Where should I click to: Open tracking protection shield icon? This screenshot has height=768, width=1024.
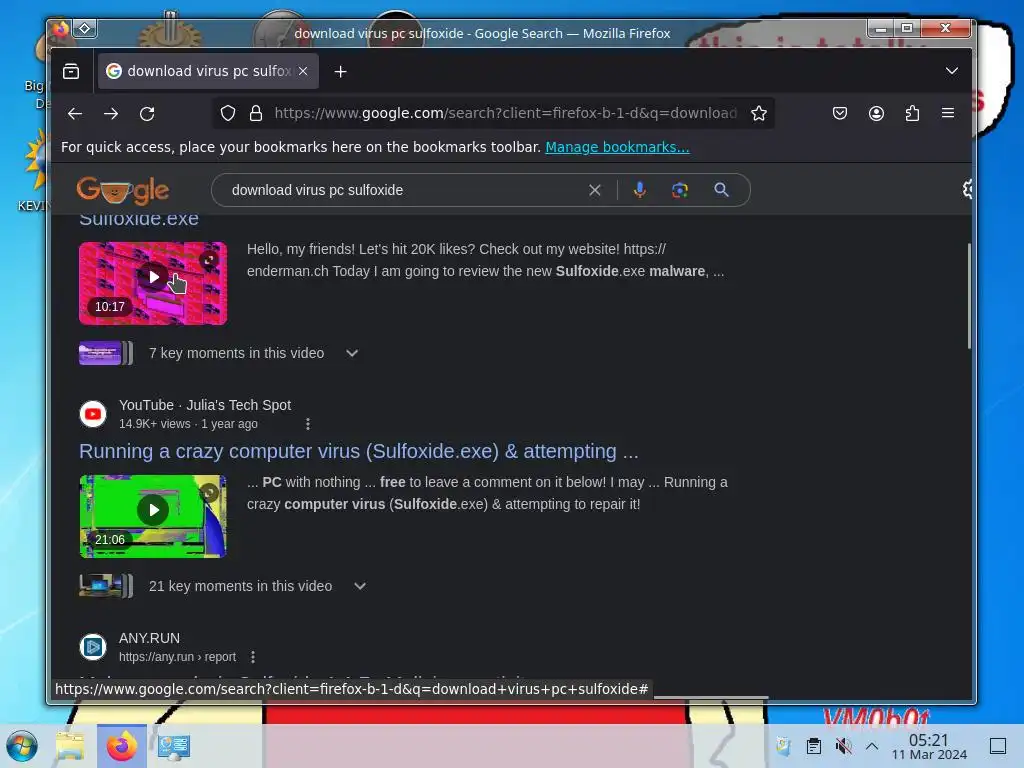tap(227, 114)
